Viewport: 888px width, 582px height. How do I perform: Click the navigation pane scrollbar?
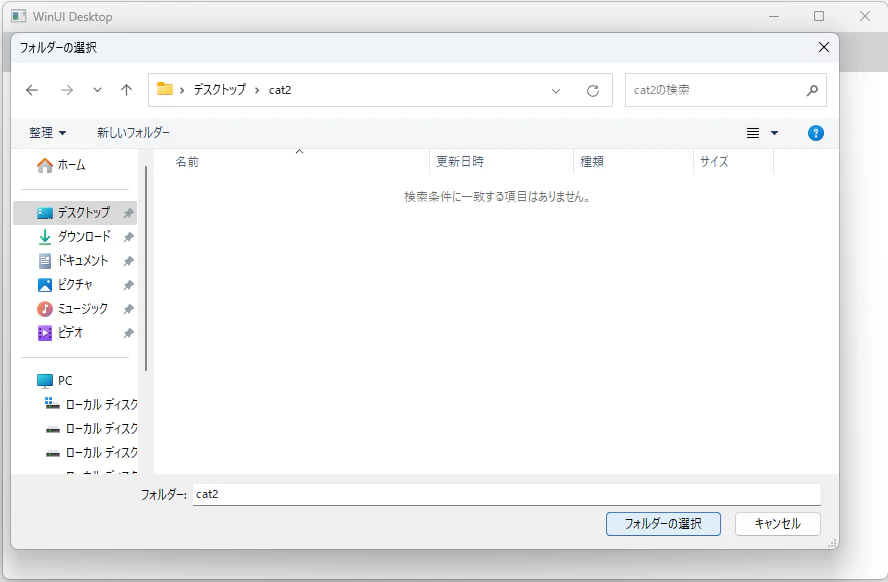pyautogui.click(x=146, y=268)
